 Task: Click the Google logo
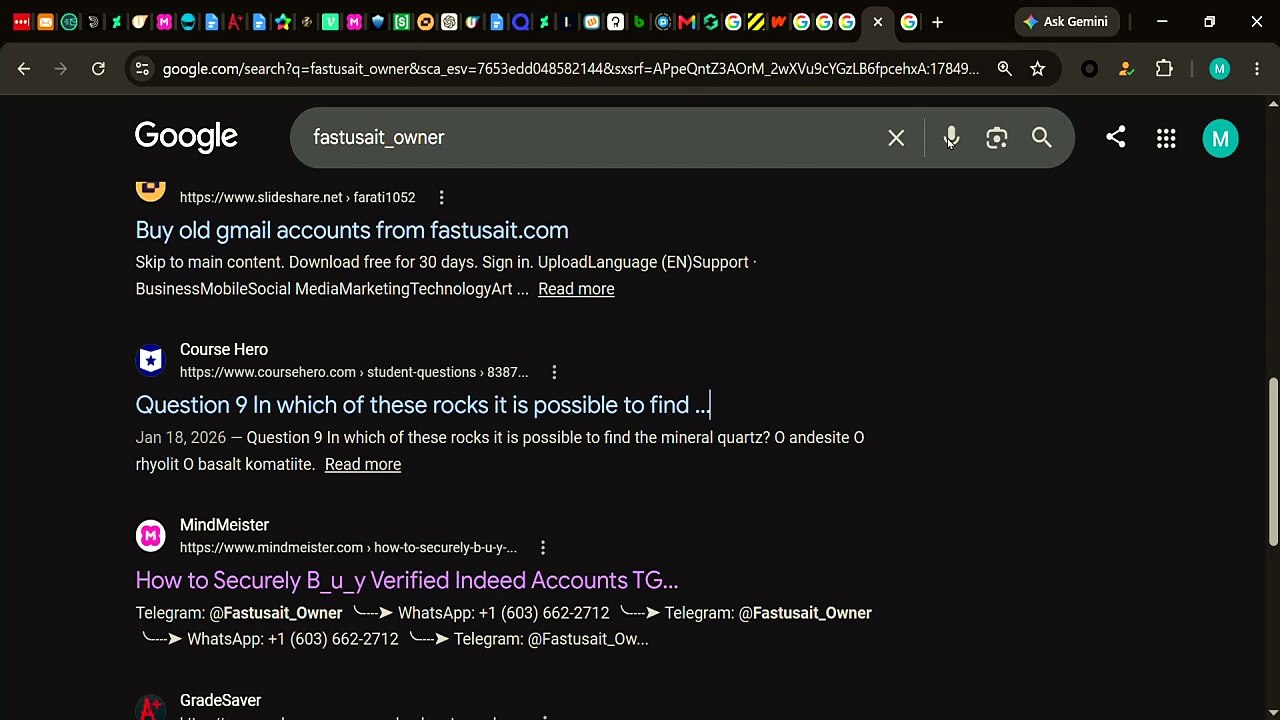click(x=186, y=137)
